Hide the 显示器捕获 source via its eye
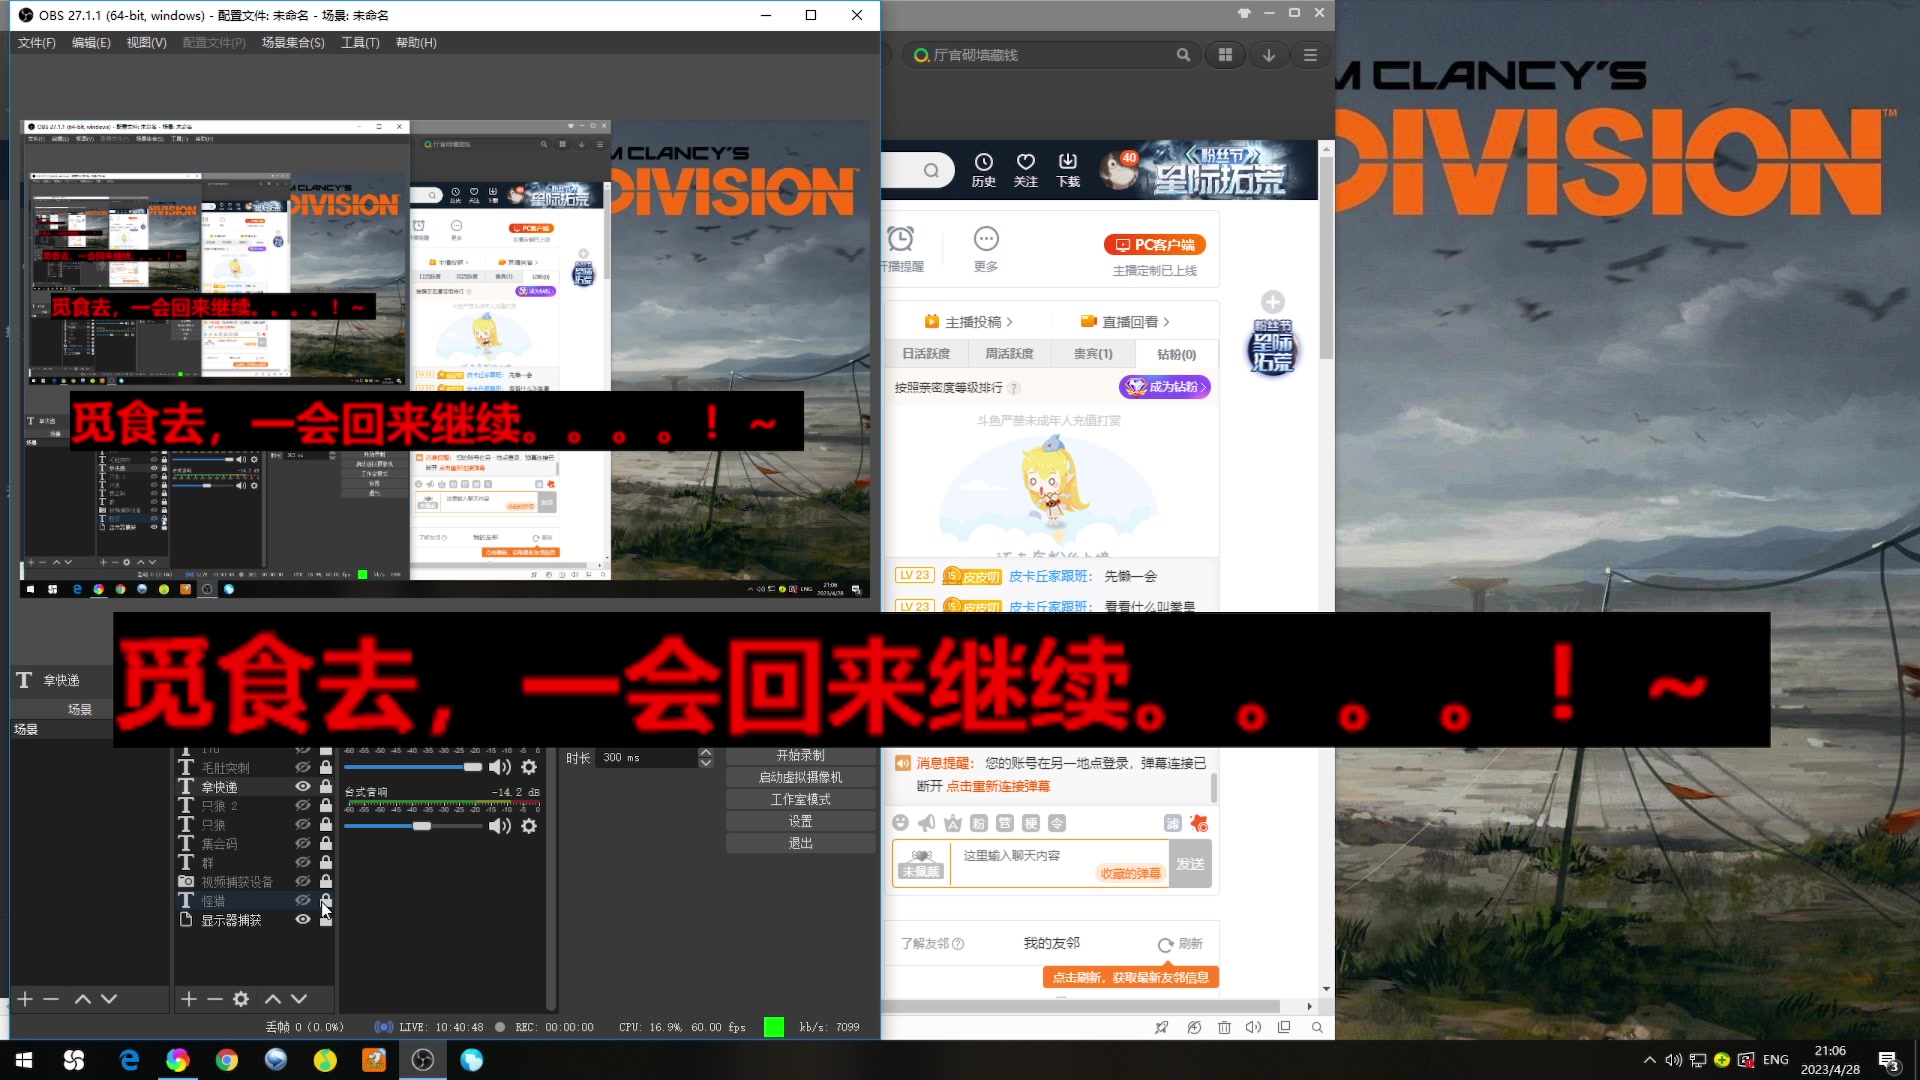 [x=302, y=920]
